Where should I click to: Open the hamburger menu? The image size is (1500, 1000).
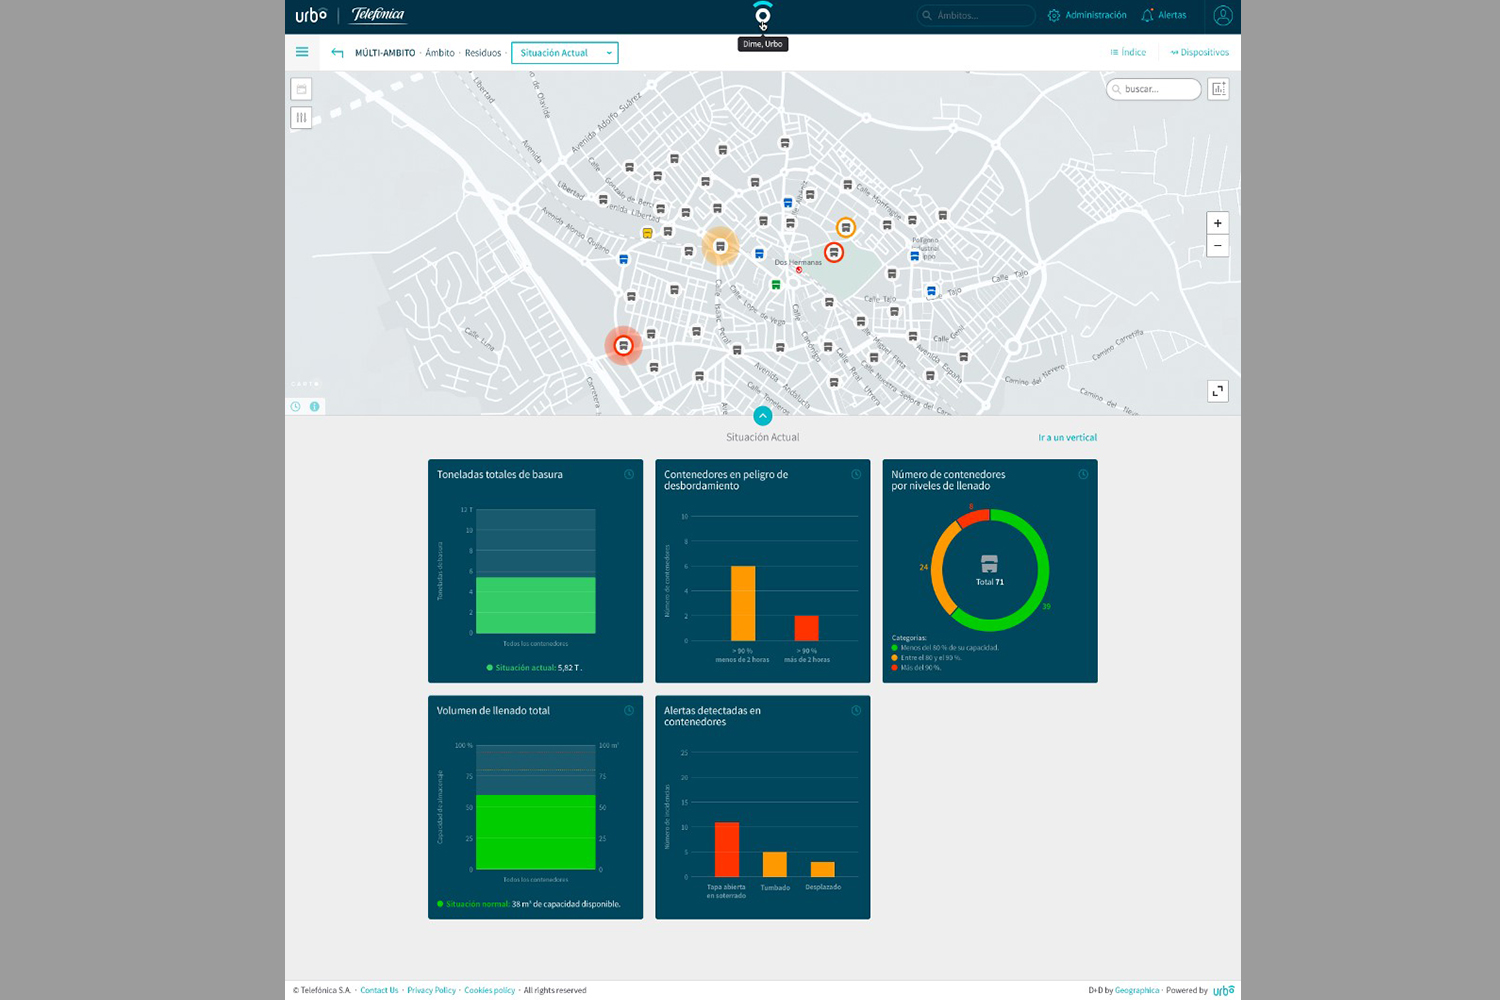[x=302, y=52]
